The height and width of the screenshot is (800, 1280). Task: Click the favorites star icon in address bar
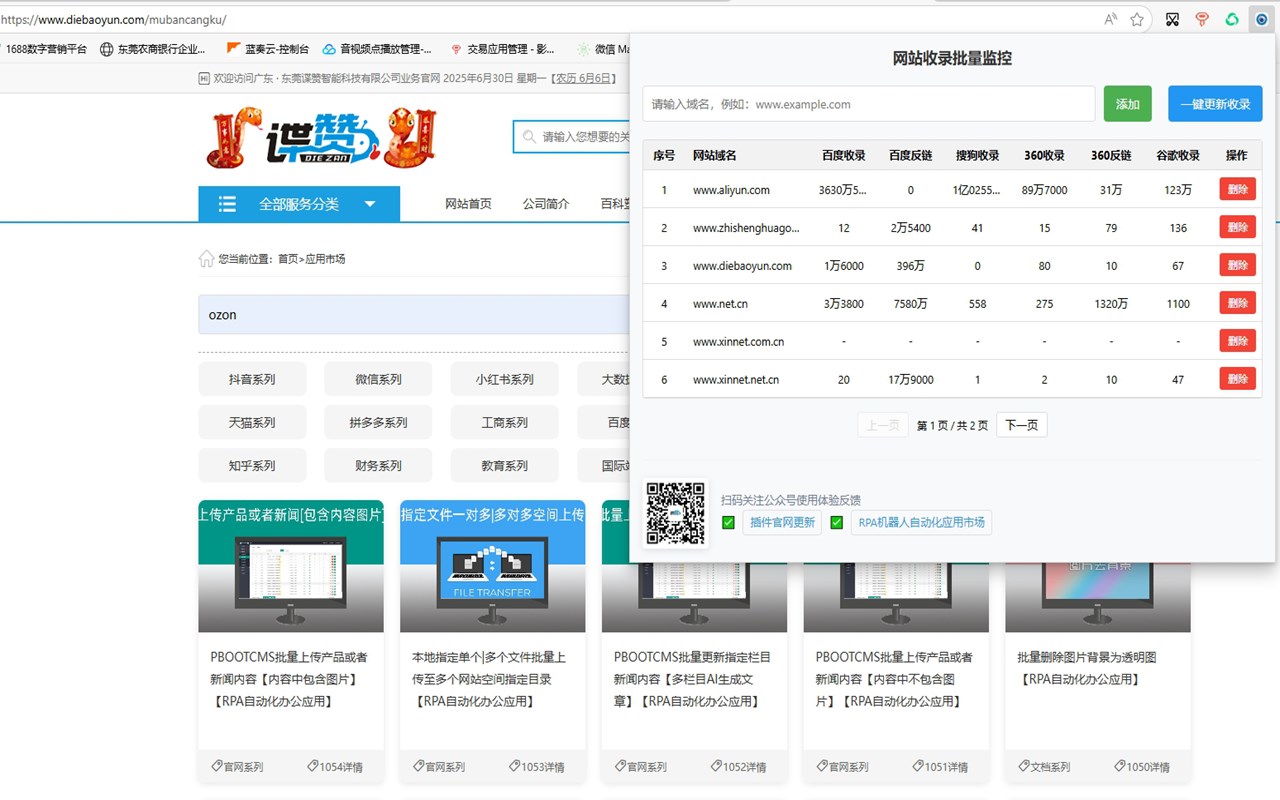tap(1137, 19)
